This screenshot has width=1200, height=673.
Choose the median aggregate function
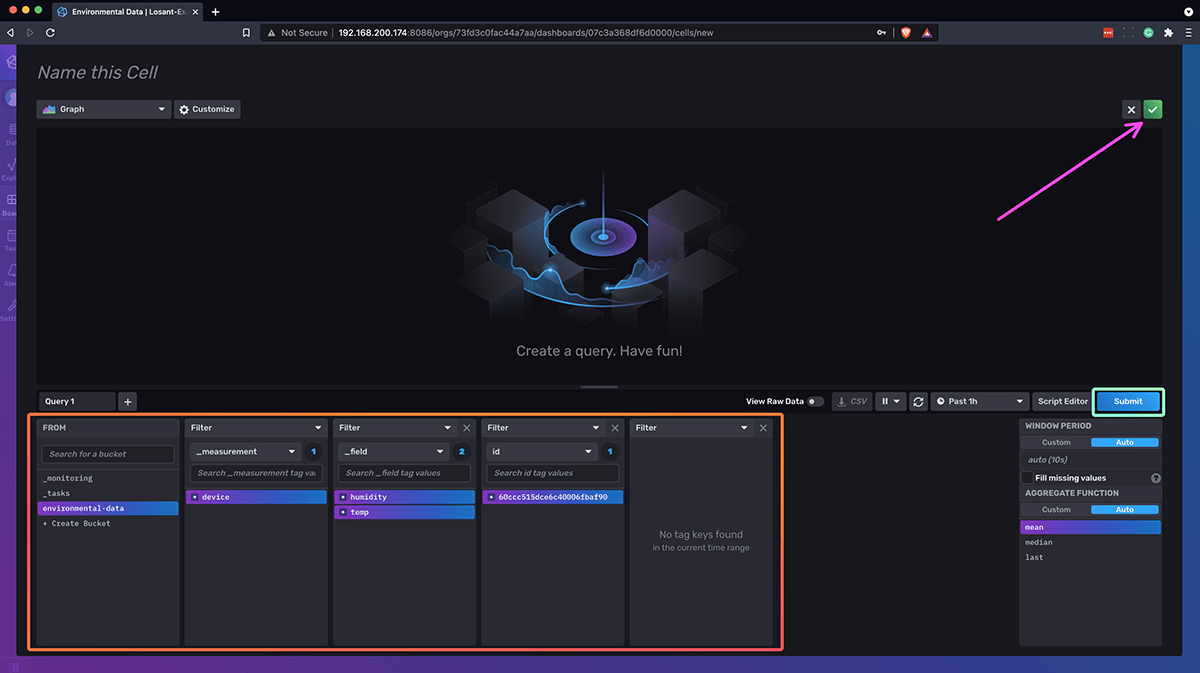[1091, 542]
